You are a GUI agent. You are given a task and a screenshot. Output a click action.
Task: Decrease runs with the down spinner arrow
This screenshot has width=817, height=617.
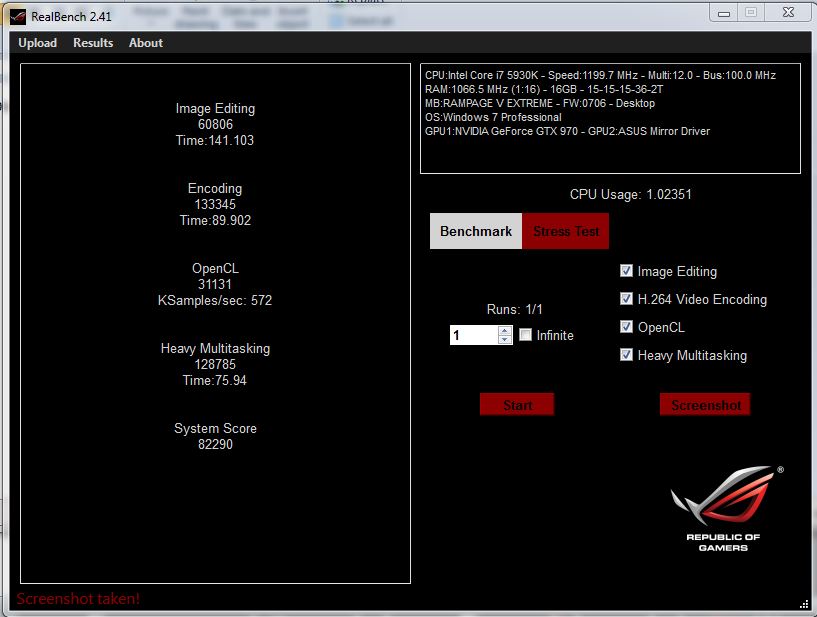click(x=504, y=340)
